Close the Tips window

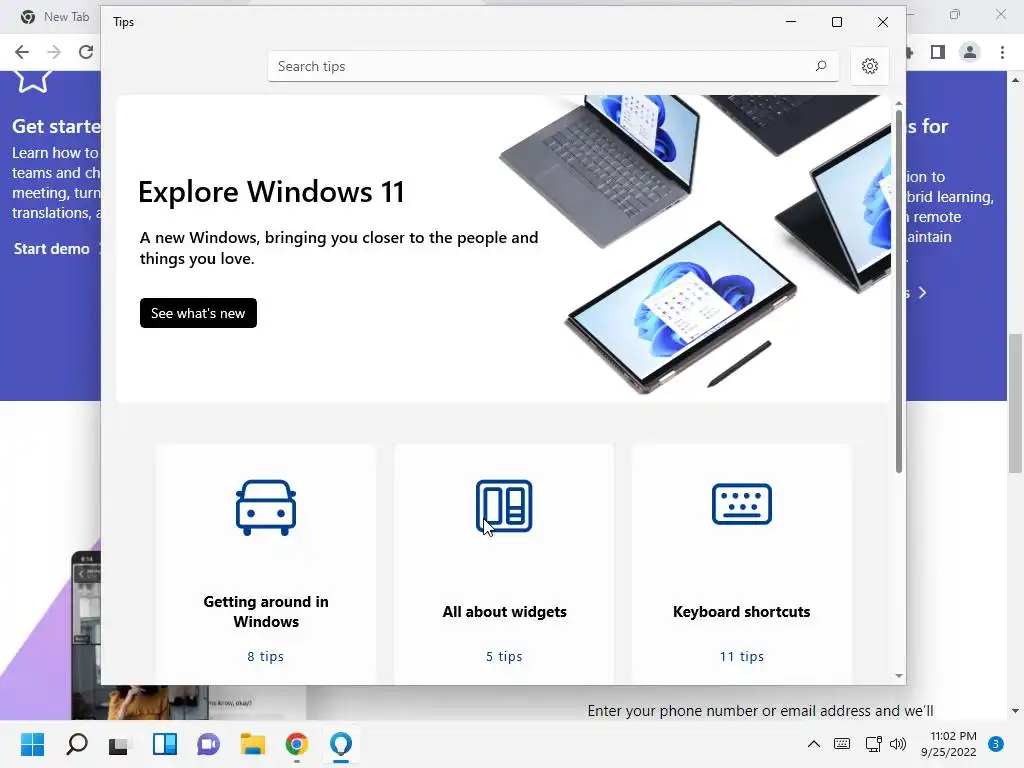click(882, 22)
